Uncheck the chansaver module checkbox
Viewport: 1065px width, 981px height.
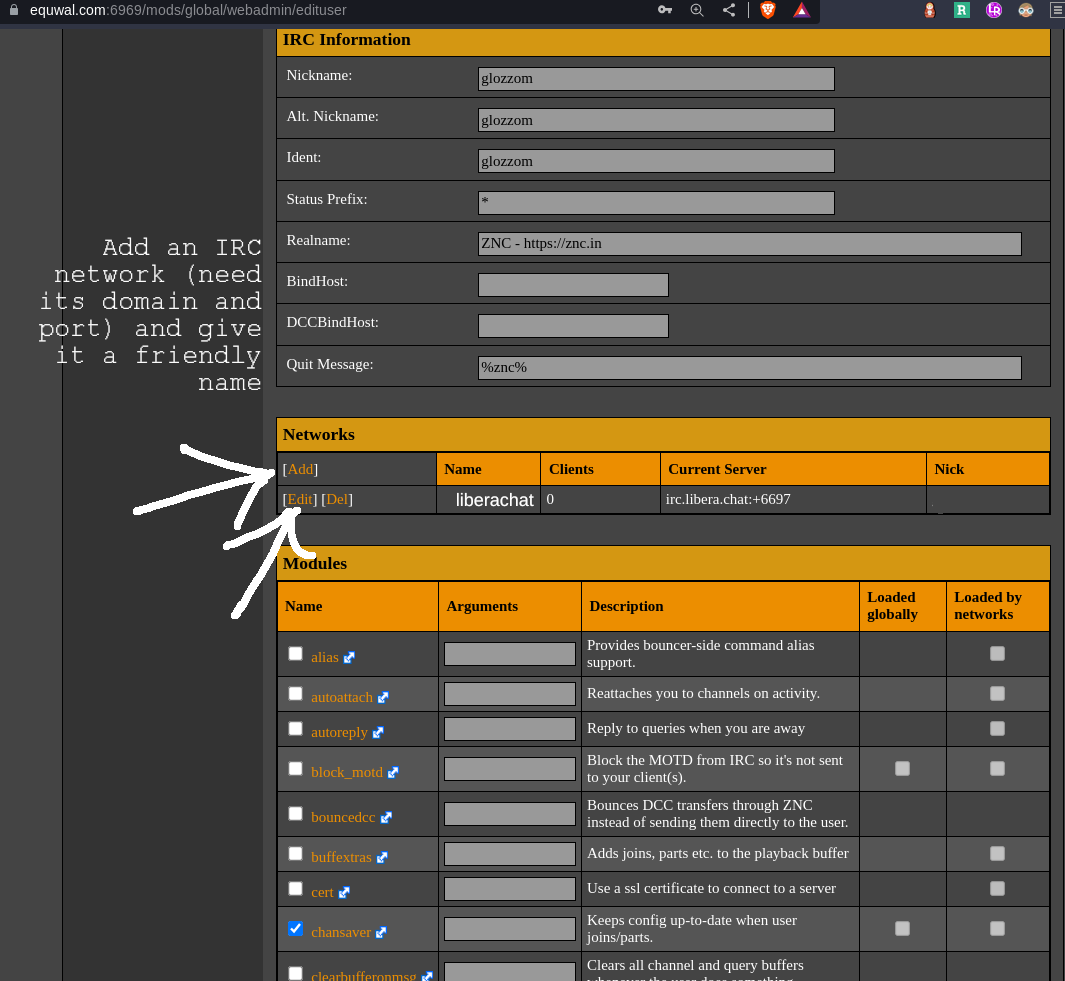pos(295,929)
